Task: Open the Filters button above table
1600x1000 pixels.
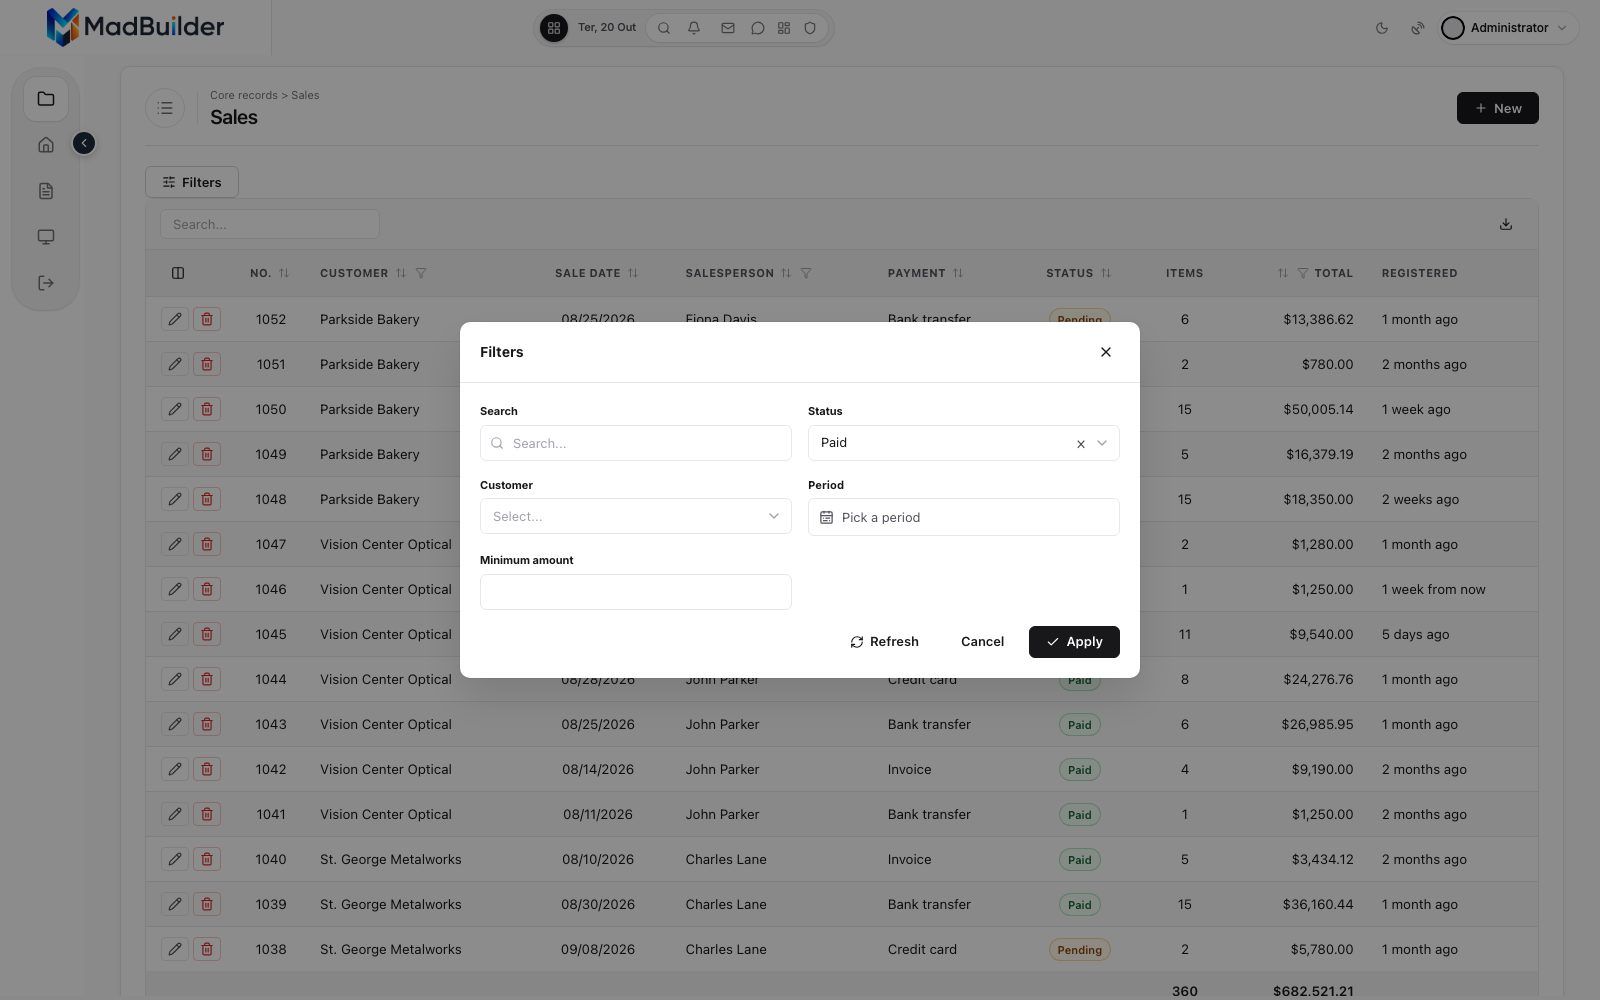Action: pyautogui.click(x=192, y=182)
